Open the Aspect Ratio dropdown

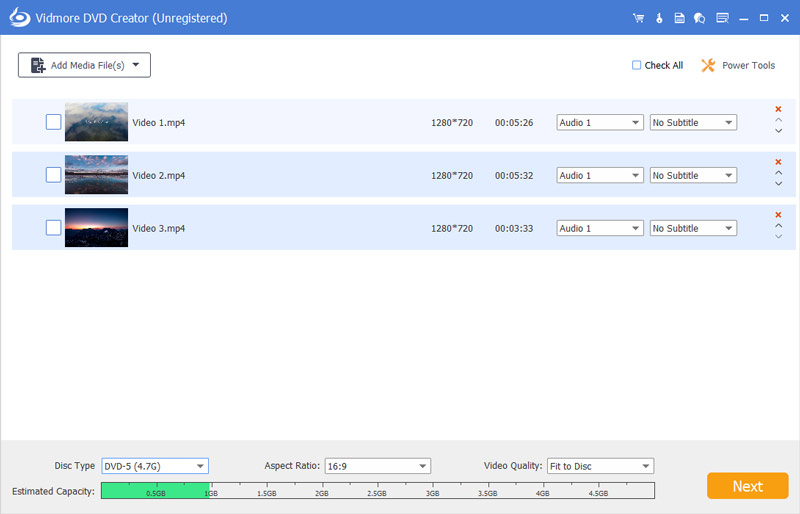pyautogui.click(x=377, y=466)
